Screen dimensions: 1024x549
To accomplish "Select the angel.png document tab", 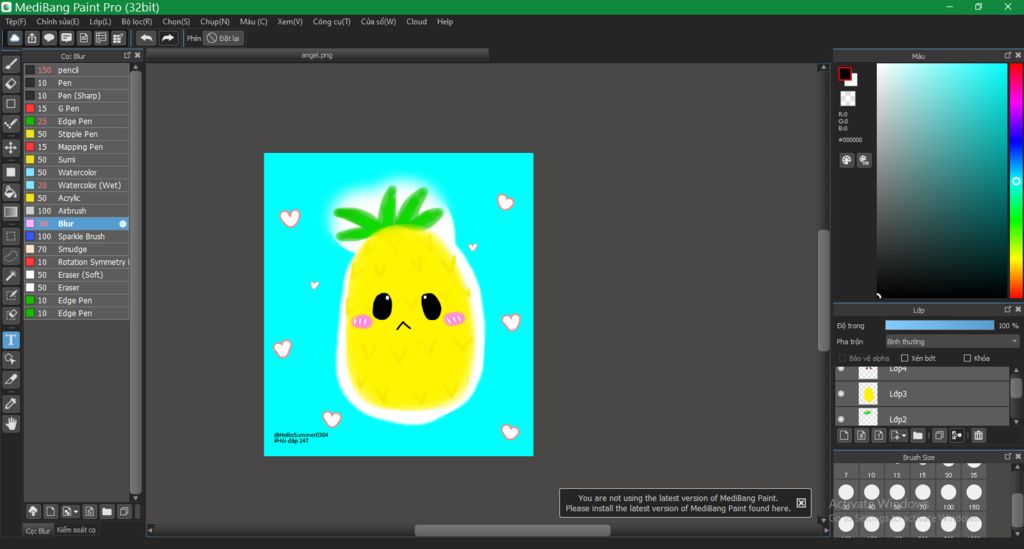I will 317,55.
